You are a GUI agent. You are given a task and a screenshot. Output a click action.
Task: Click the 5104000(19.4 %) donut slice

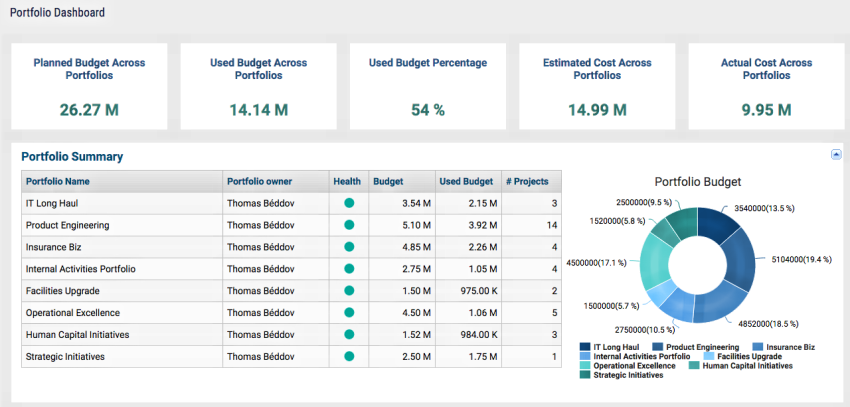(x=739, y=260)
